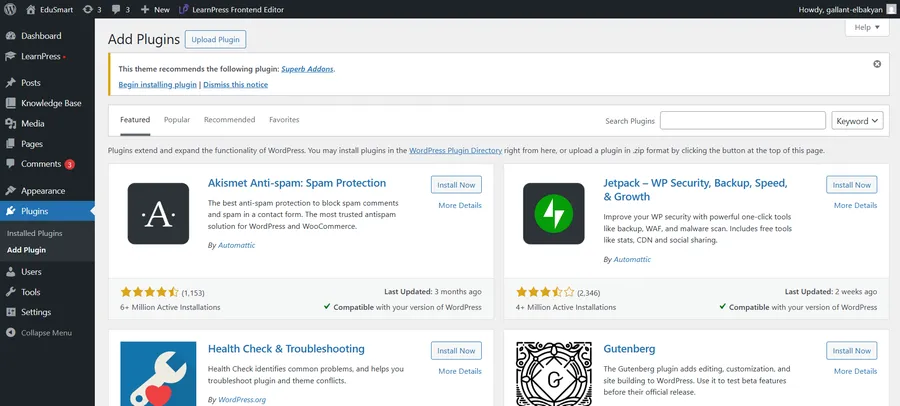Open the Superb Addons link
This screenshot has width=900, height=406.
coord(307,69)
